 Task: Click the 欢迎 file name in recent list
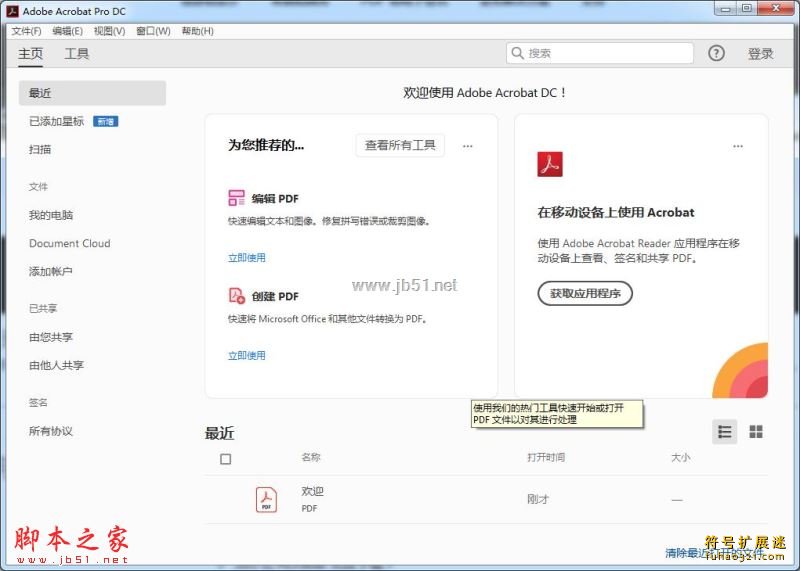pos(312,491)
